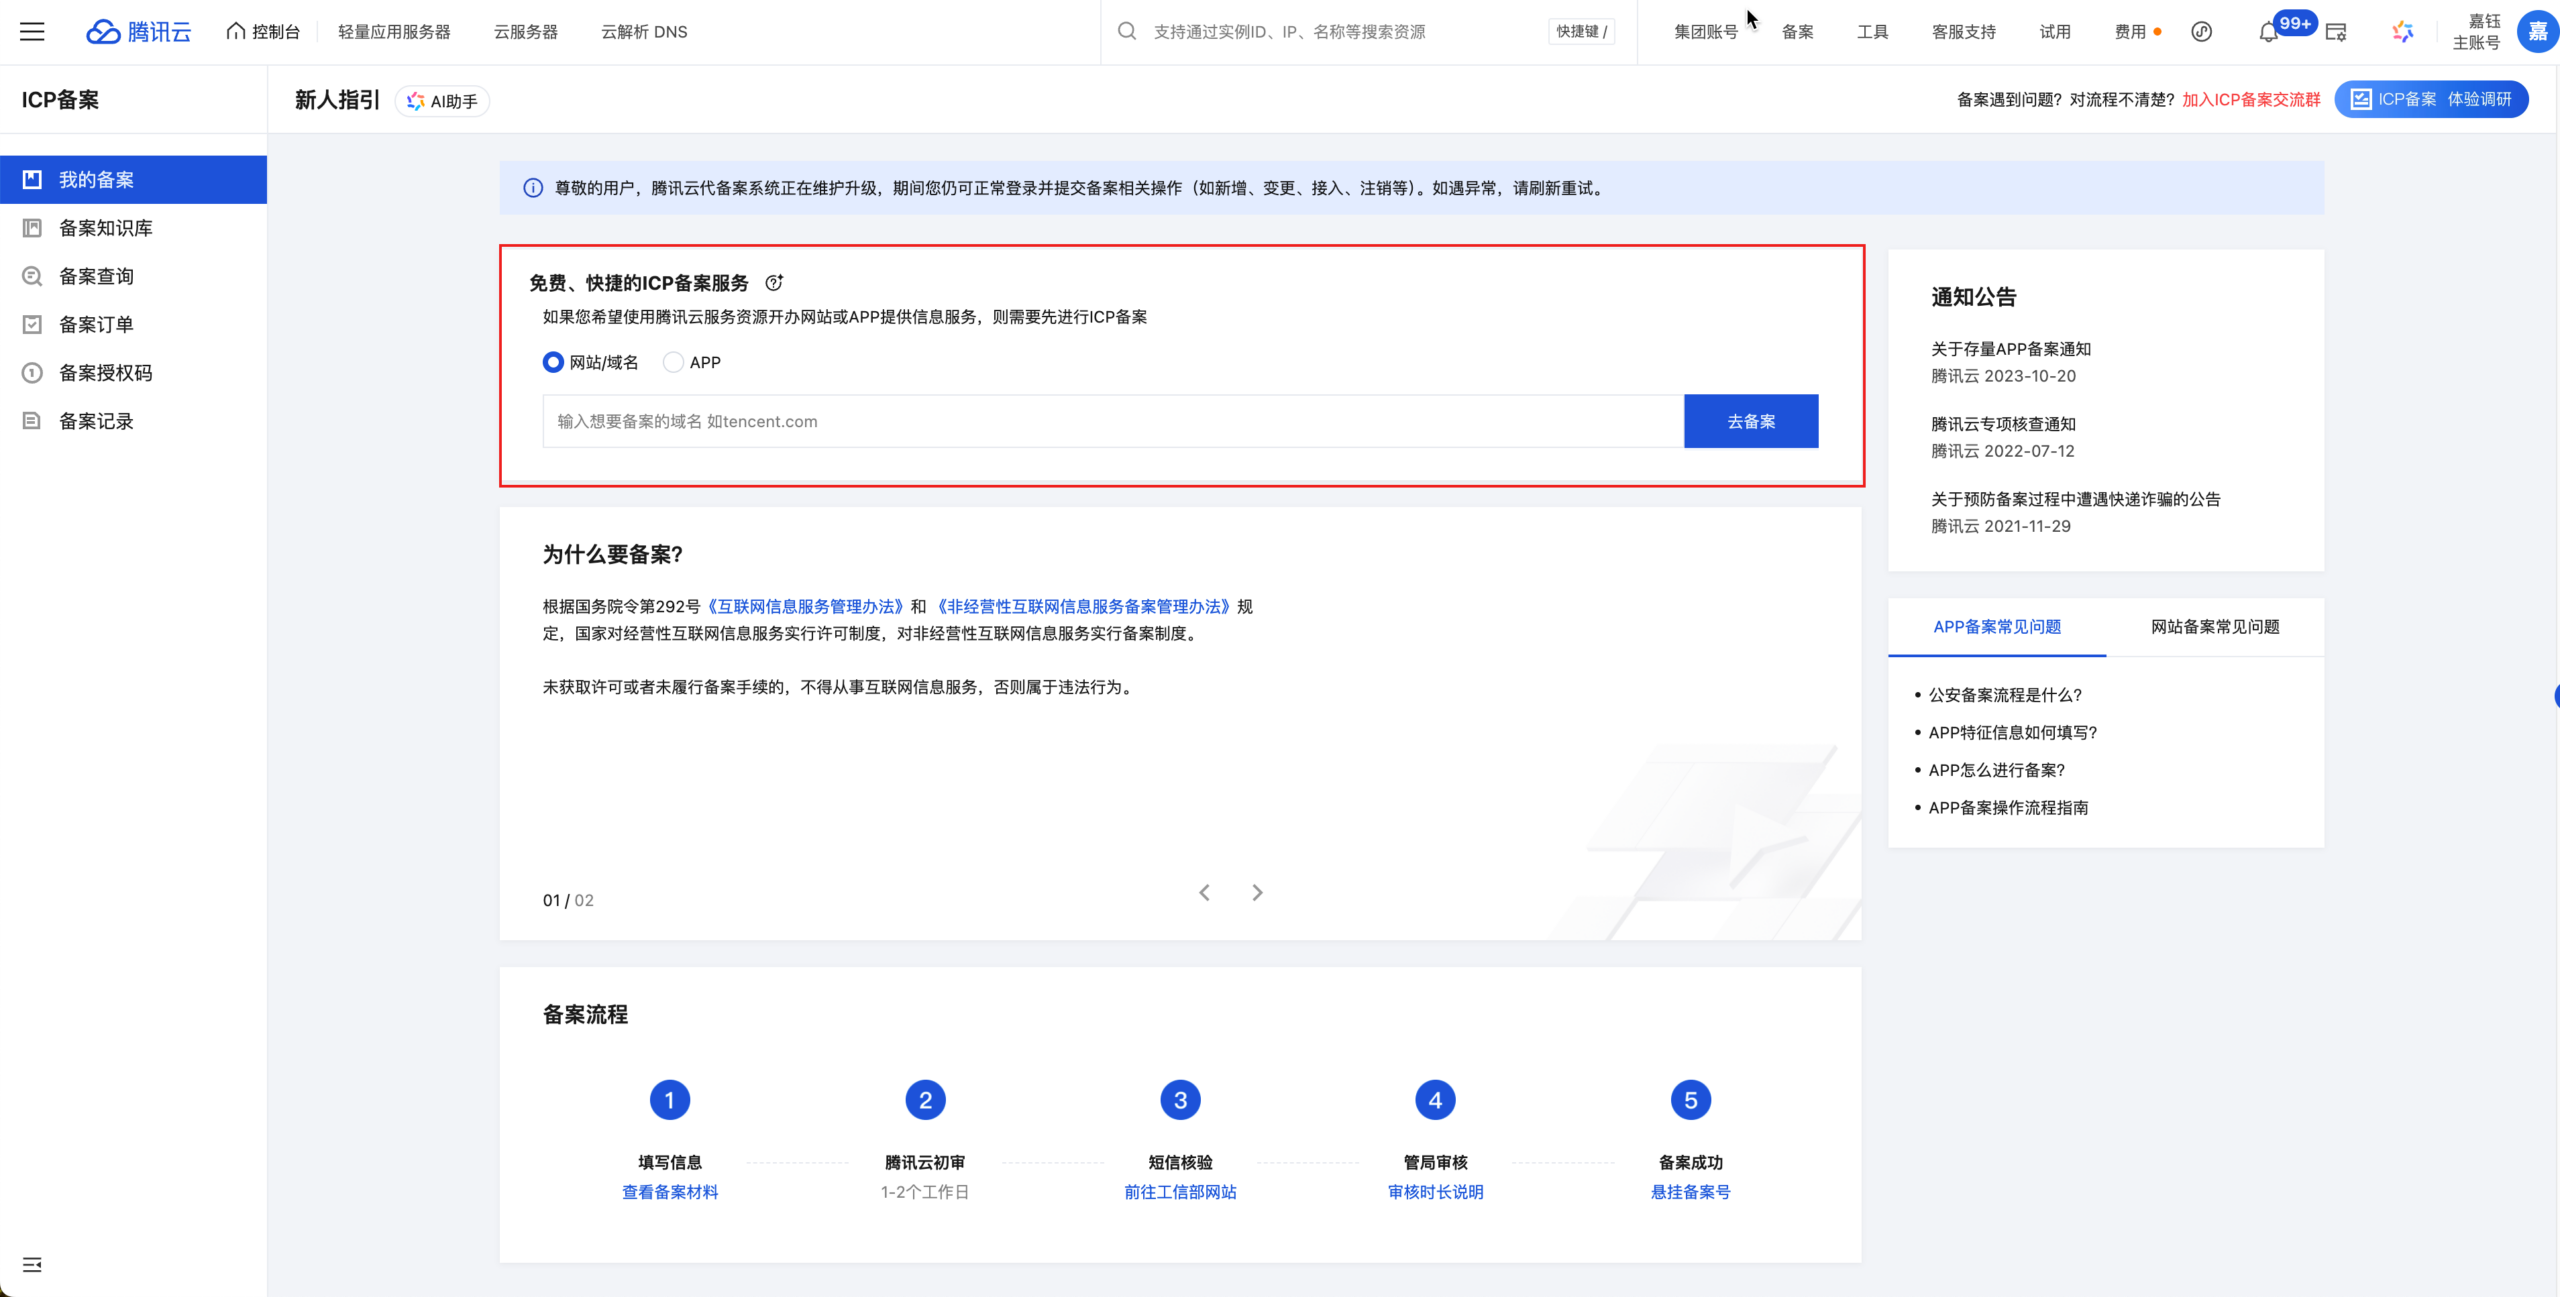The image size is (2560, 1297).
Task: Select the 网站/域名 radio button
Action: [553, 362]
